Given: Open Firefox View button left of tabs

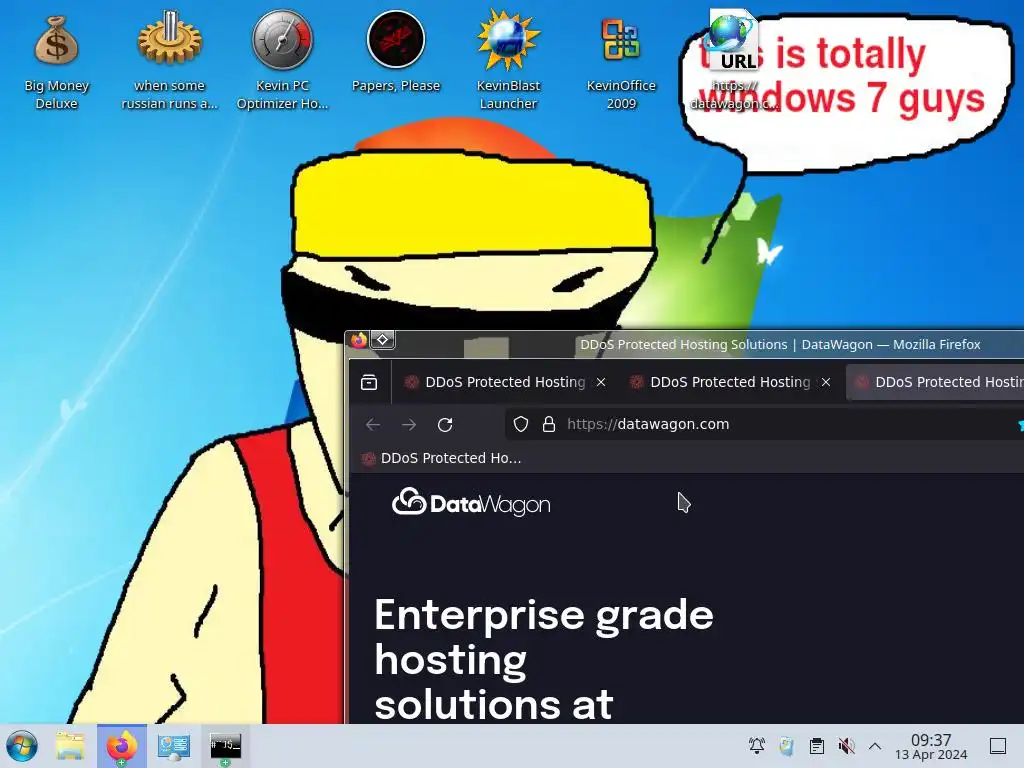Looking at the screenshot, I should 369,382.
